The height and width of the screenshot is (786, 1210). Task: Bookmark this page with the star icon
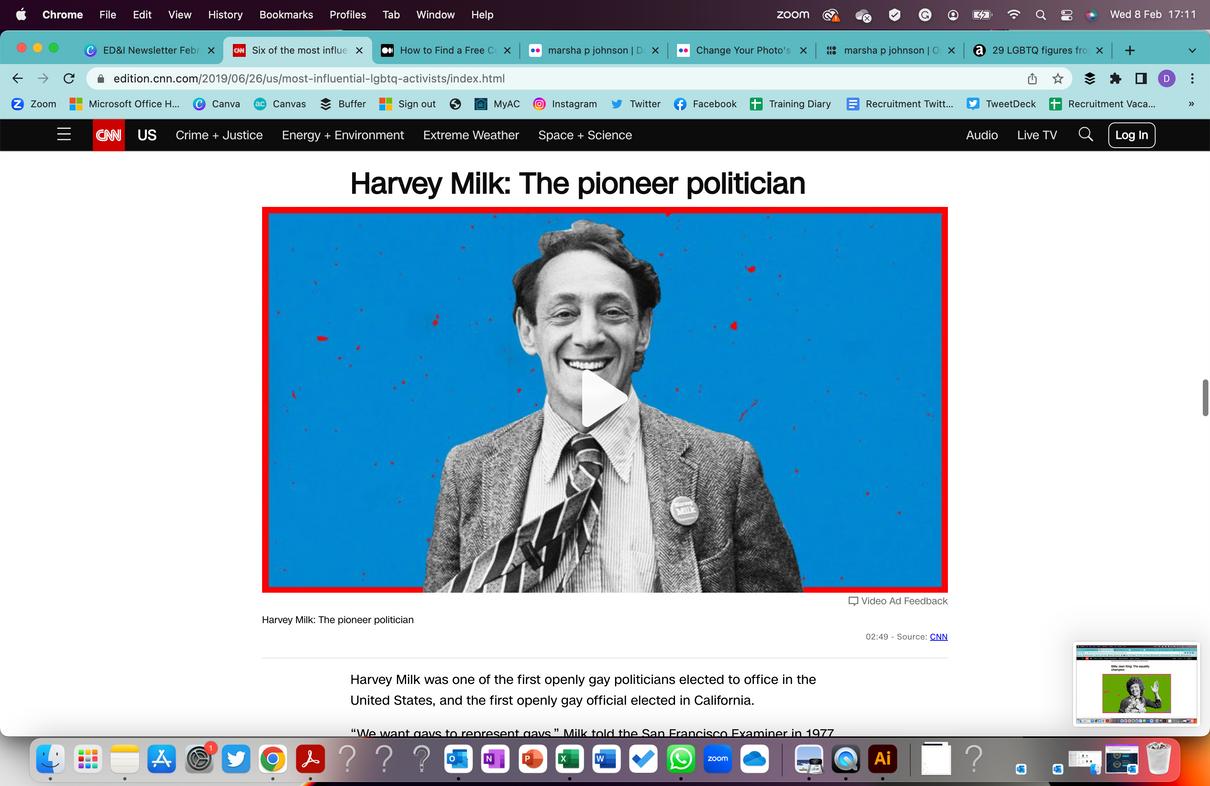(1058, 78)
